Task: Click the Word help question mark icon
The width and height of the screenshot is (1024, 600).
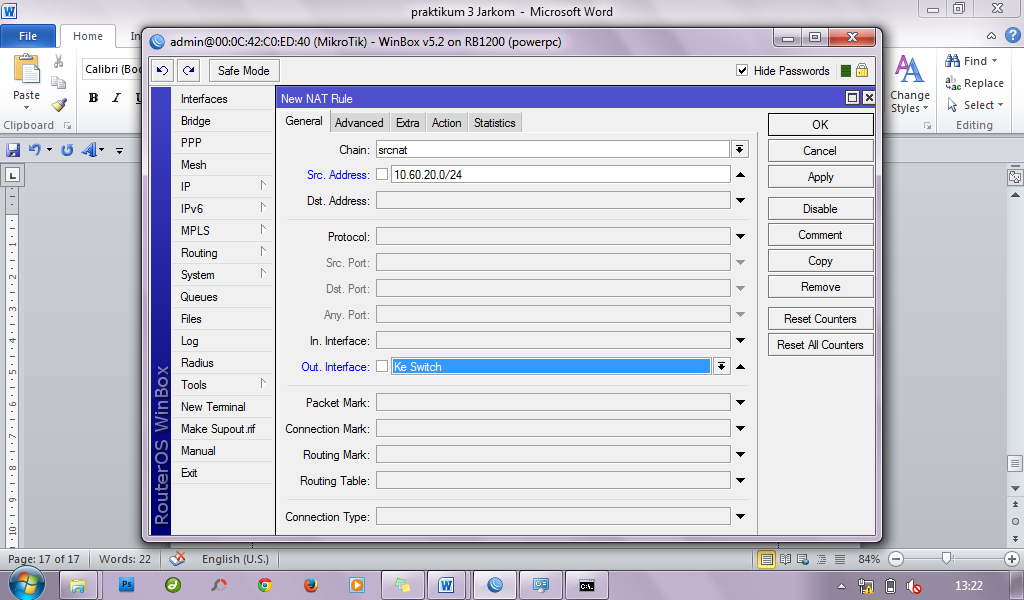Action: (x=1013, y=35)
